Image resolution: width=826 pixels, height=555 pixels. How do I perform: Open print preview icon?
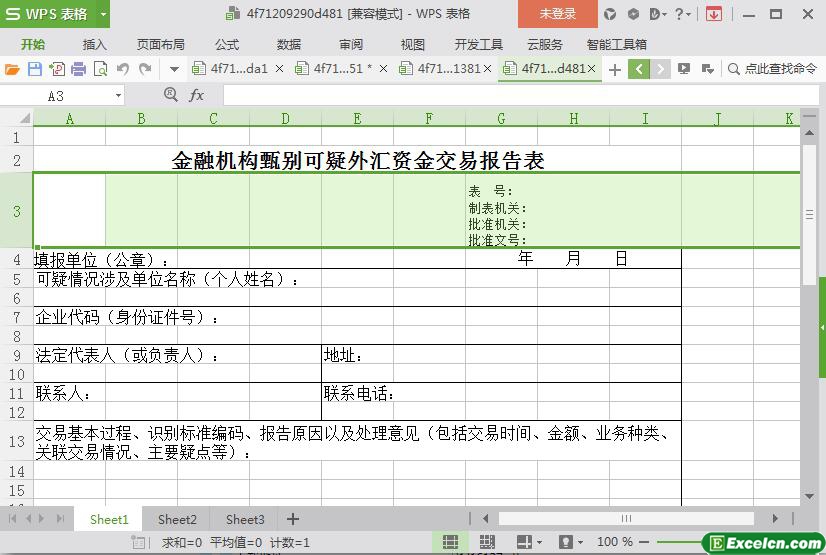click(x=100, y=69)
